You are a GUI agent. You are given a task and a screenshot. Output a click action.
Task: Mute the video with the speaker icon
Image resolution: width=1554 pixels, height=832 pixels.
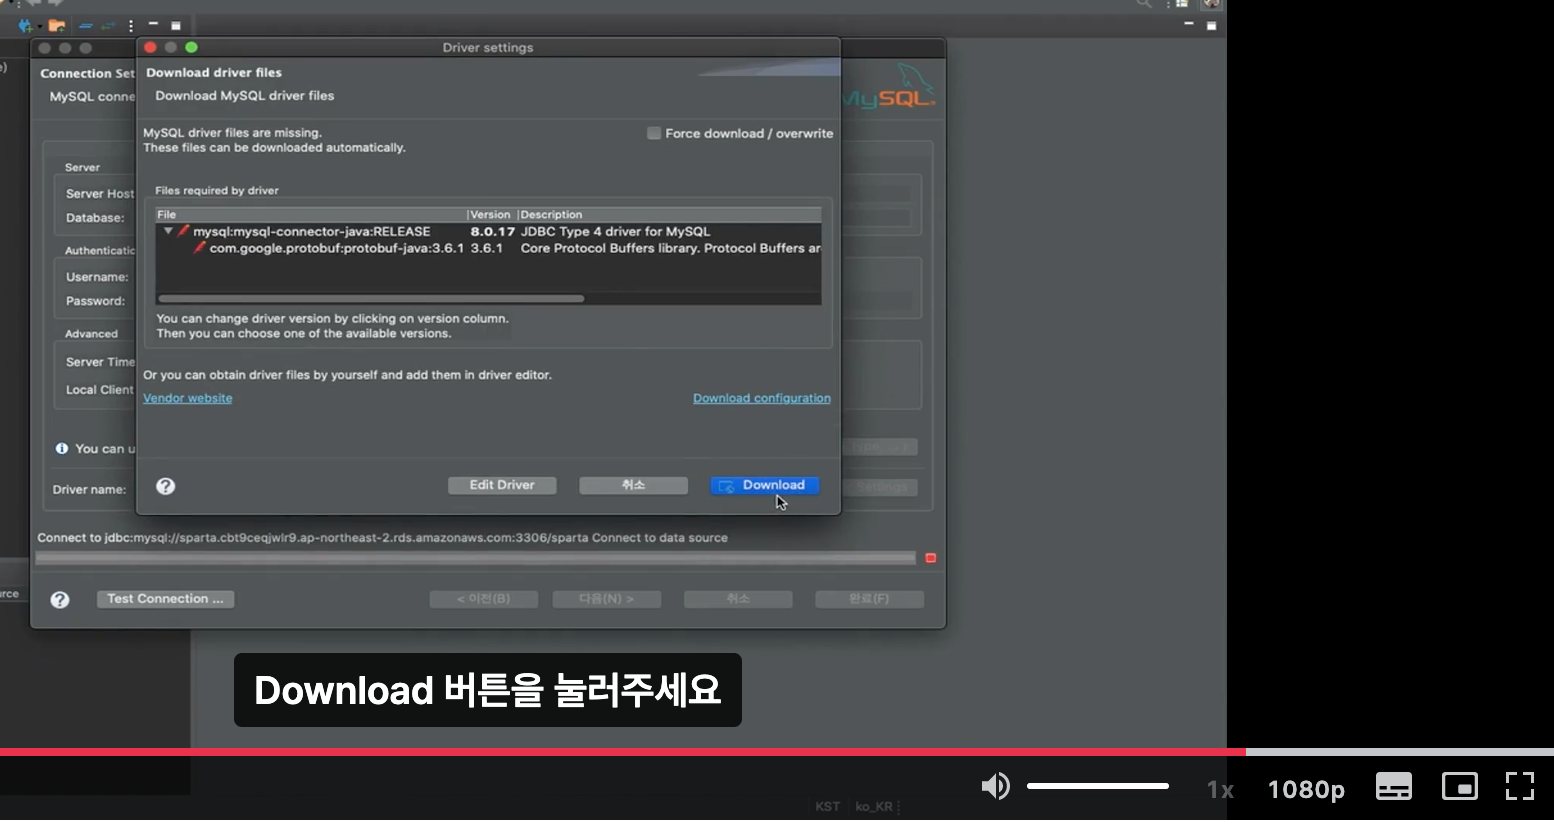(x=995, y=787)
